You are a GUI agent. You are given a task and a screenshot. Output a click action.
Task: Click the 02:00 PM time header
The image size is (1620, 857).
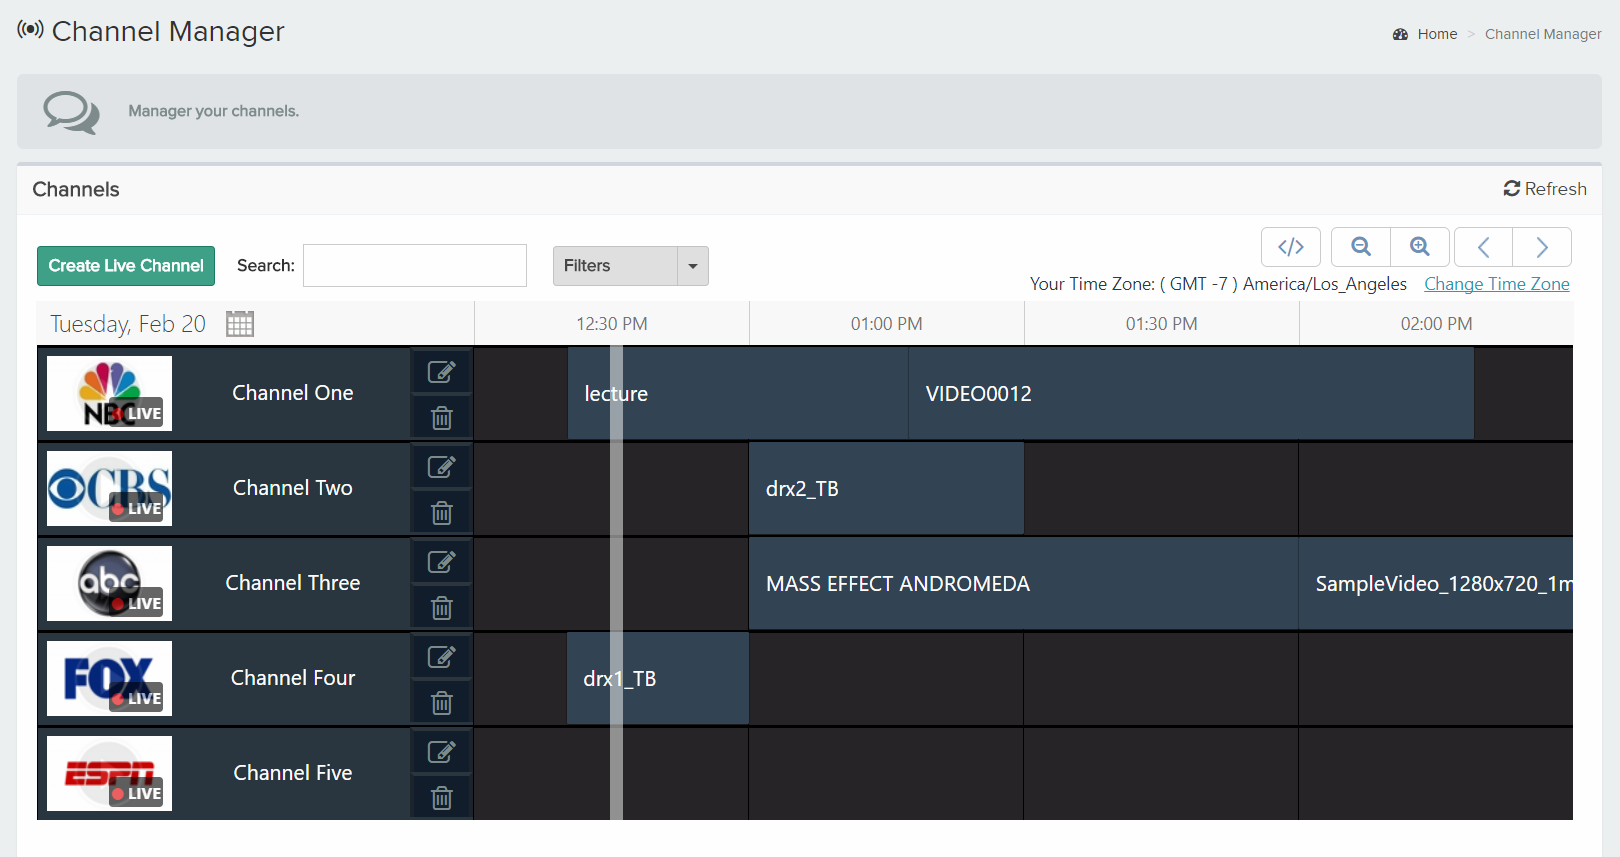pos(1437,324)
